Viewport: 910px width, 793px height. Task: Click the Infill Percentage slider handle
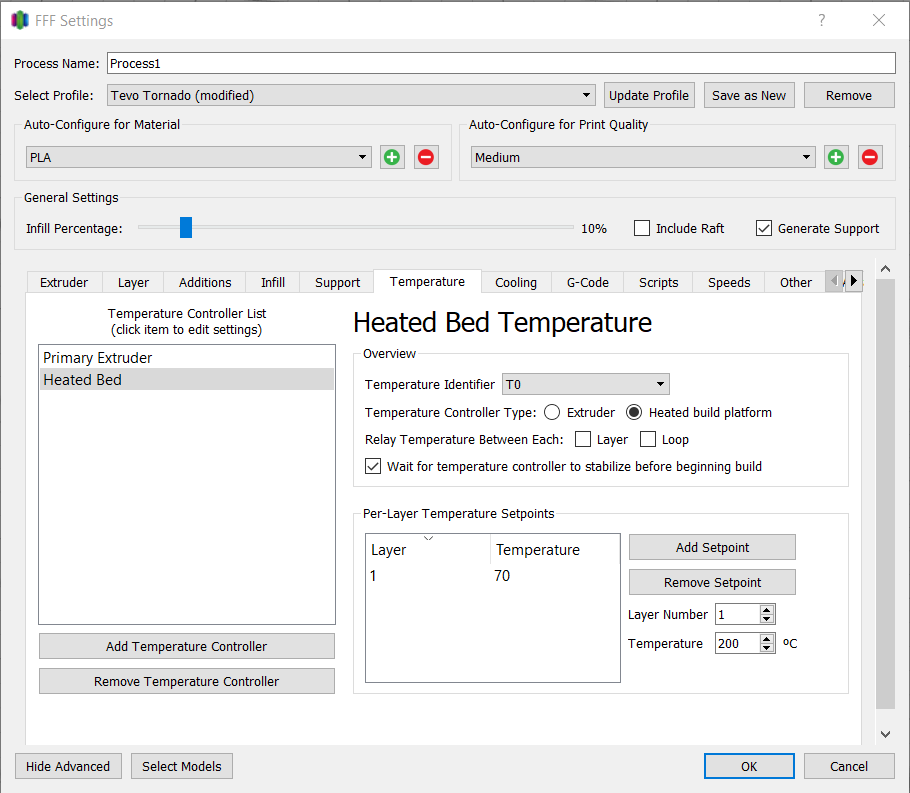click(x=186, y=228)
